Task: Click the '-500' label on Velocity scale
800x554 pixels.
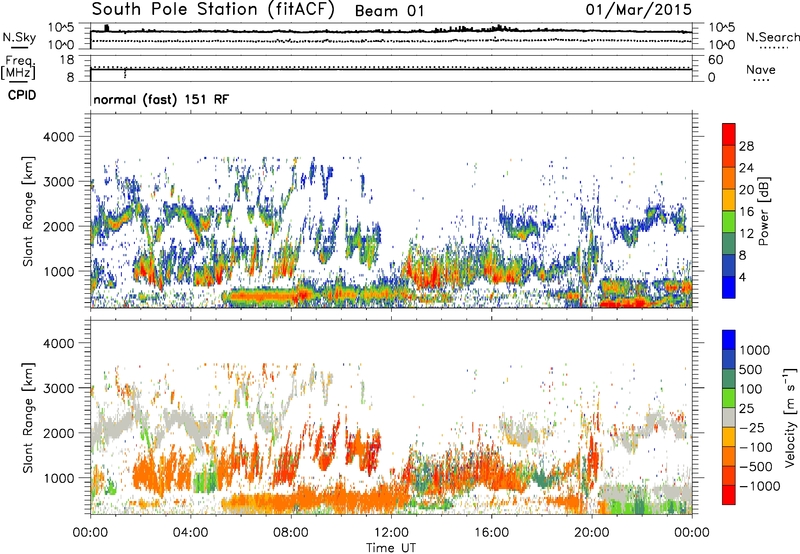Action: [x=755, y=467]
